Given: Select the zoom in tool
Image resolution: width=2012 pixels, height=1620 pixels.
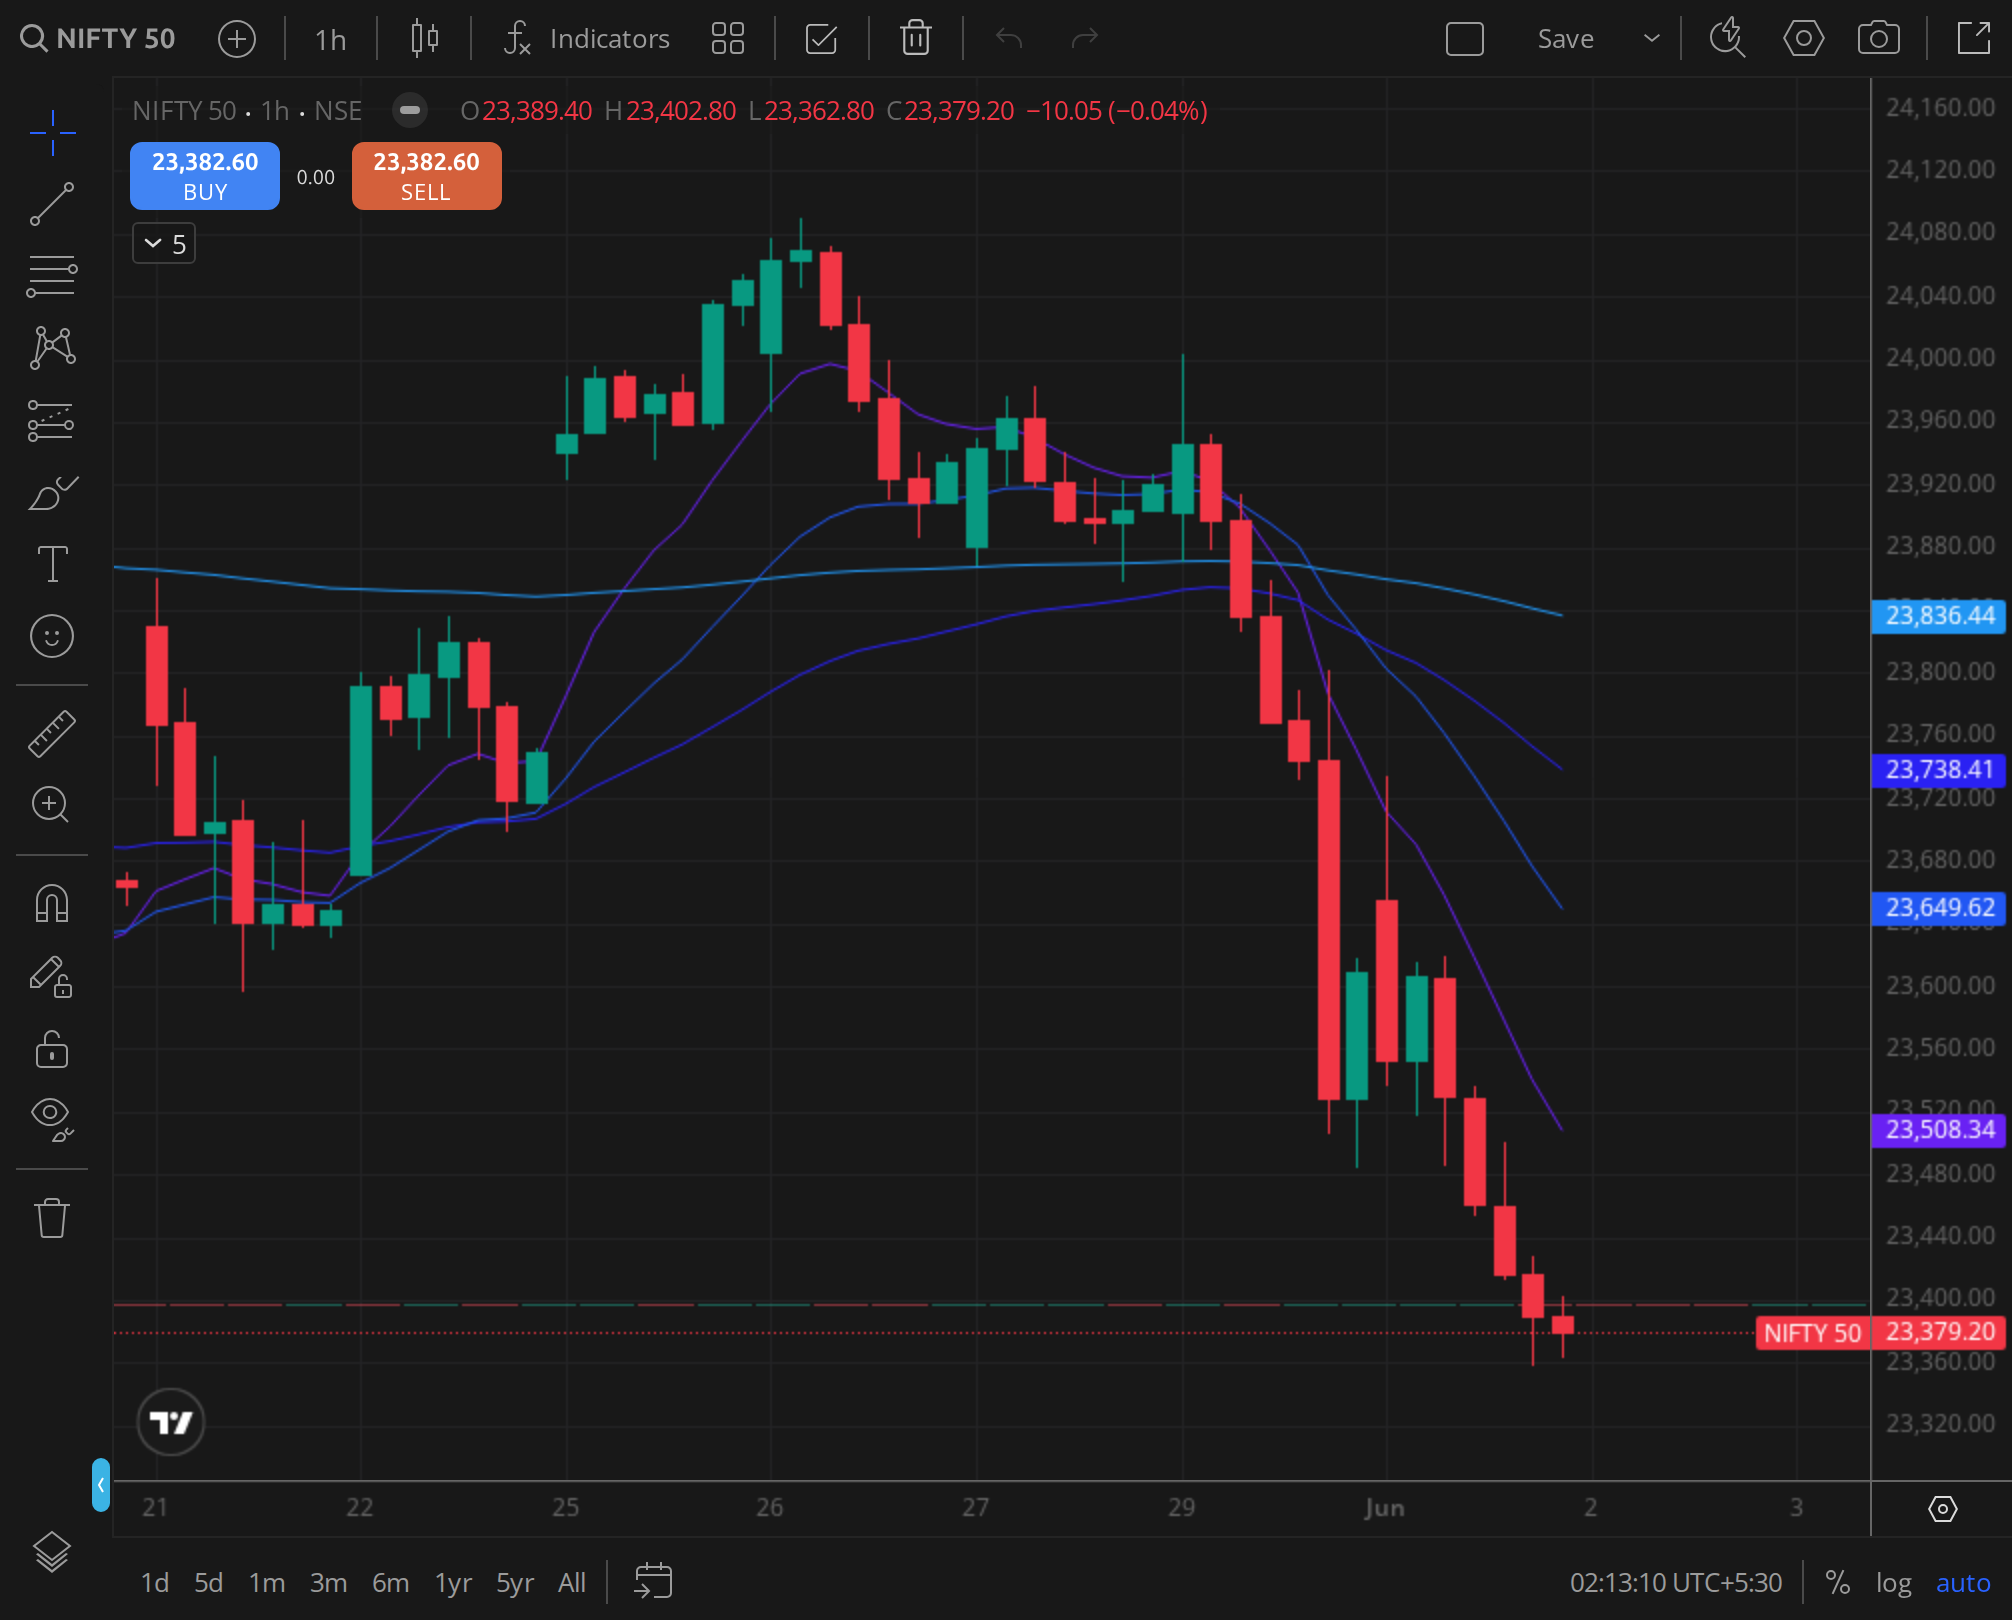Looking at the screenshot, I should pos(52,805).
